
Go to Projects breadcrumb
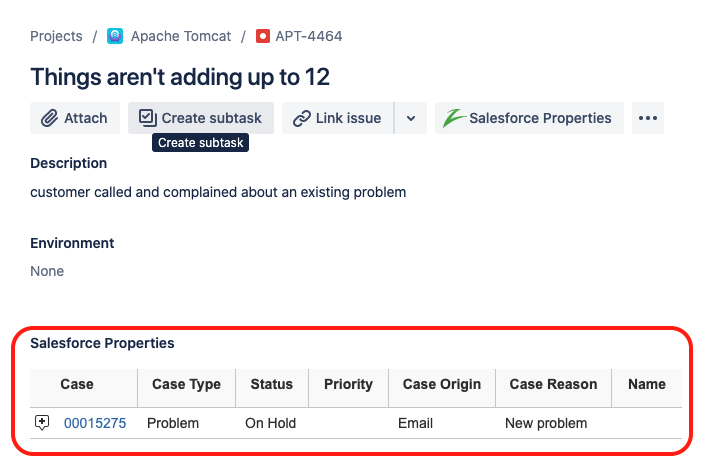pyautogui.click(x=56, y=36)
